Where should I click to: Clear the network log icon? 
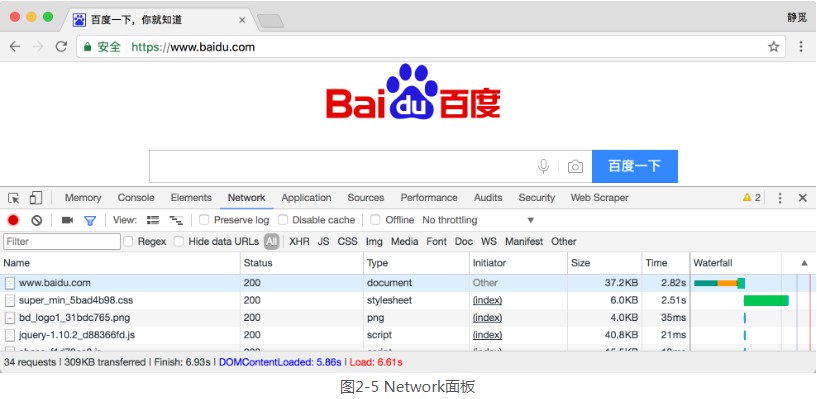(x=36, y=220)
